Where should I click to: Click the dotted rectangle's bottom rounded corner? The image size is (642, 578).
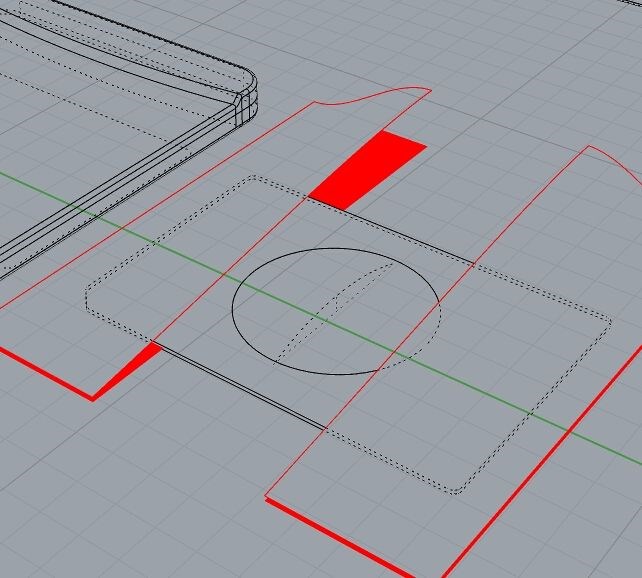pos(455,491)
